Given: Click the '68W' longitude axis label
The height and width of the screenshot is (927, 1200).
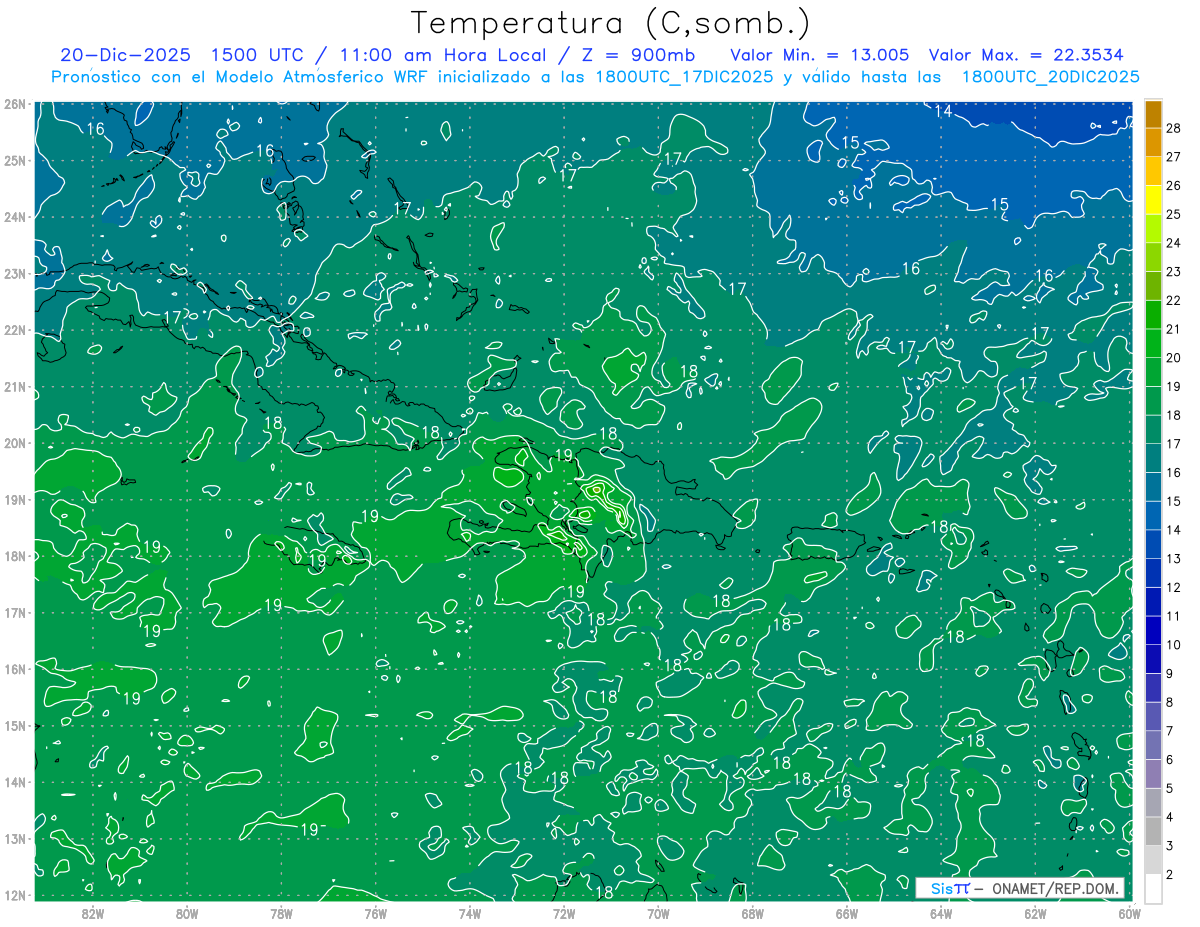Looking at the screenshot, I should pyautogui.click(x=752, y=913).
